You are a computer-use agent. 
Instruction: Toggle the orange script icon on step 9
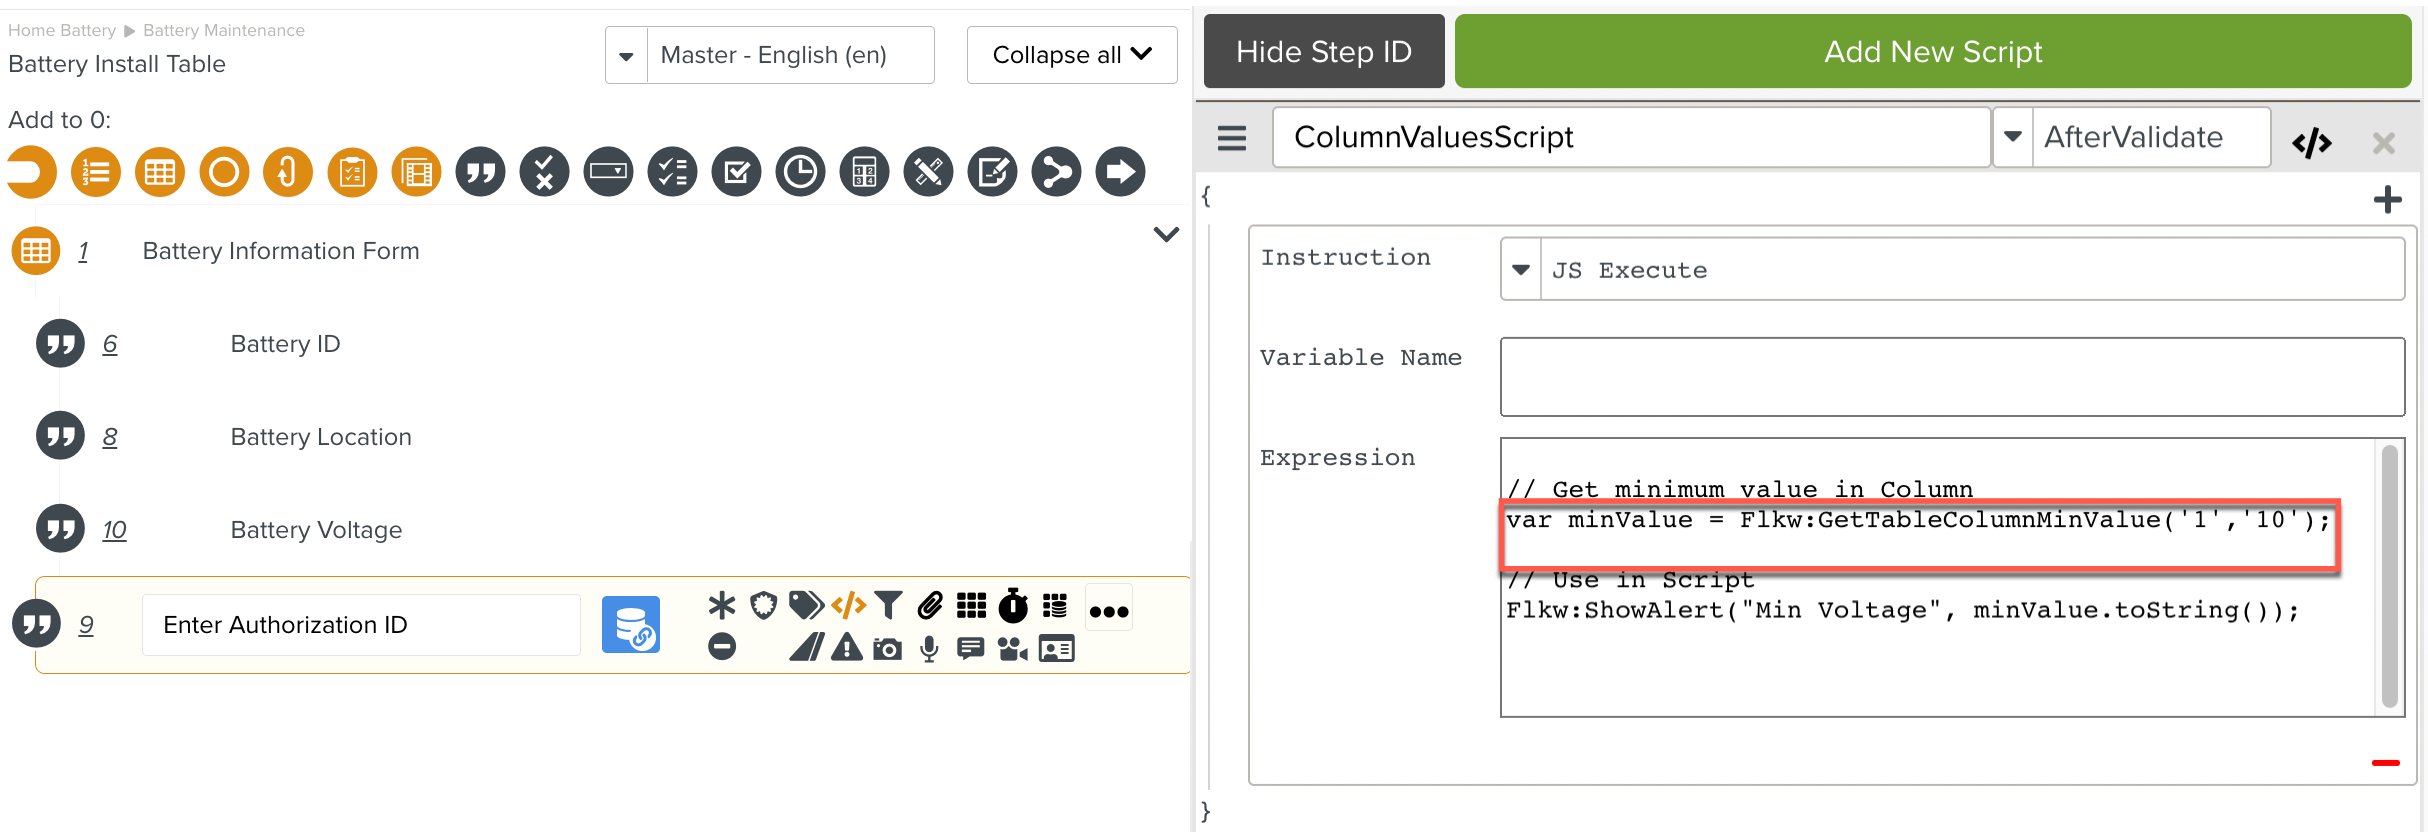coord(848,605)
